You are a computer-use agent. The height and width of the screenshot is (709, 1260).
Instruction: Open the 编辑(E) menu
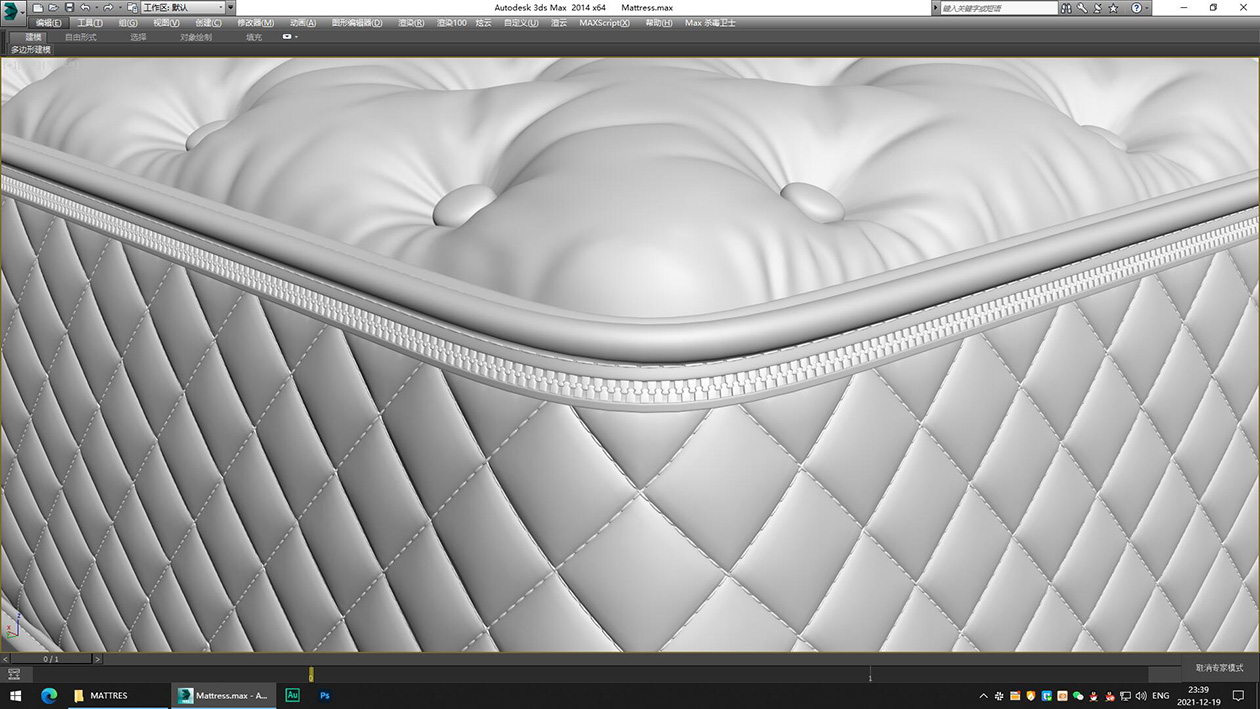(x=49, y=23)
